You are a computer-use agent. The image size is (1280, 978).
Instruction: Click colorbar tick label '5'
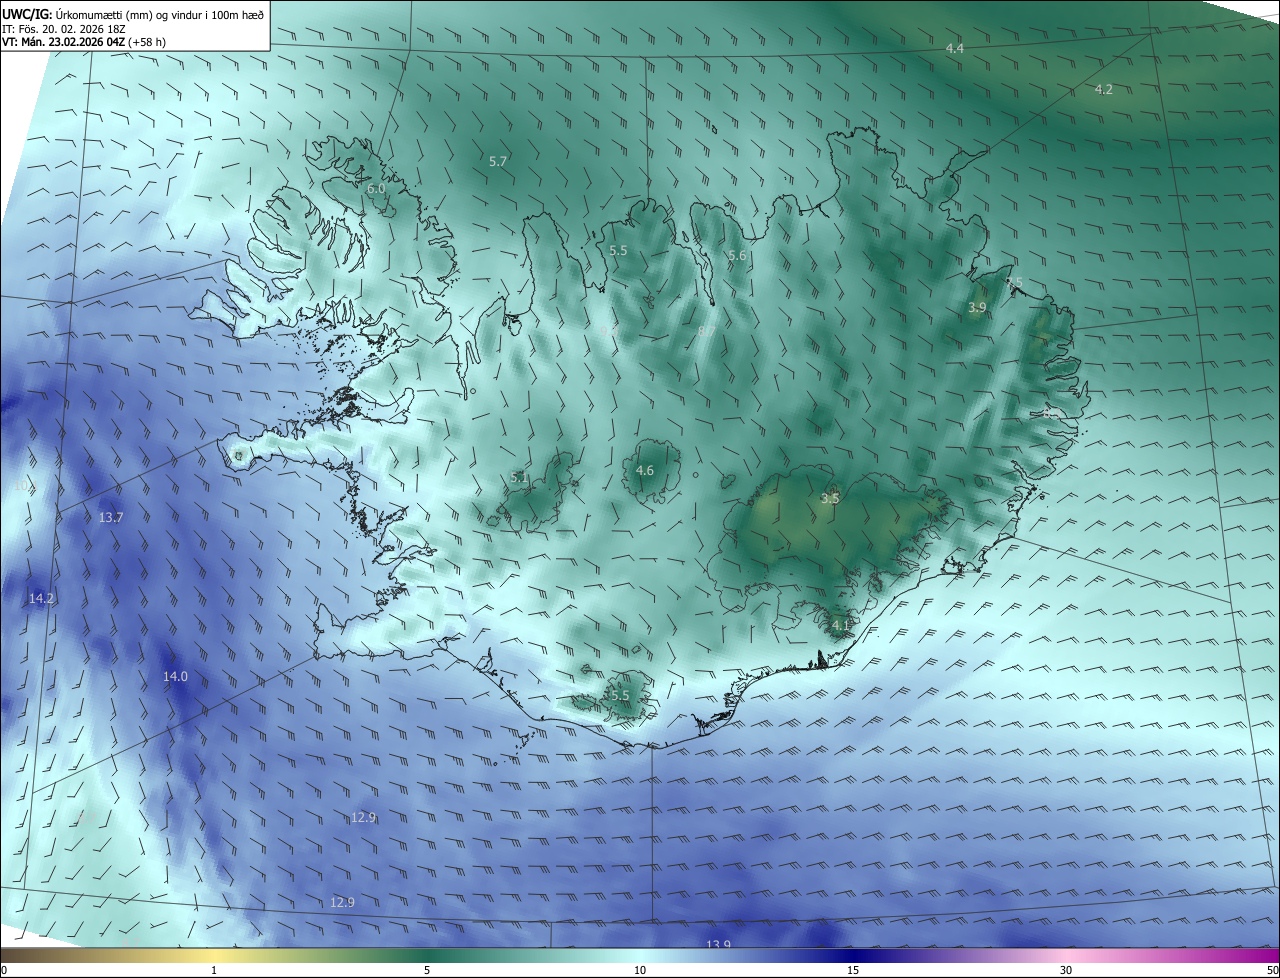[427, 970]
